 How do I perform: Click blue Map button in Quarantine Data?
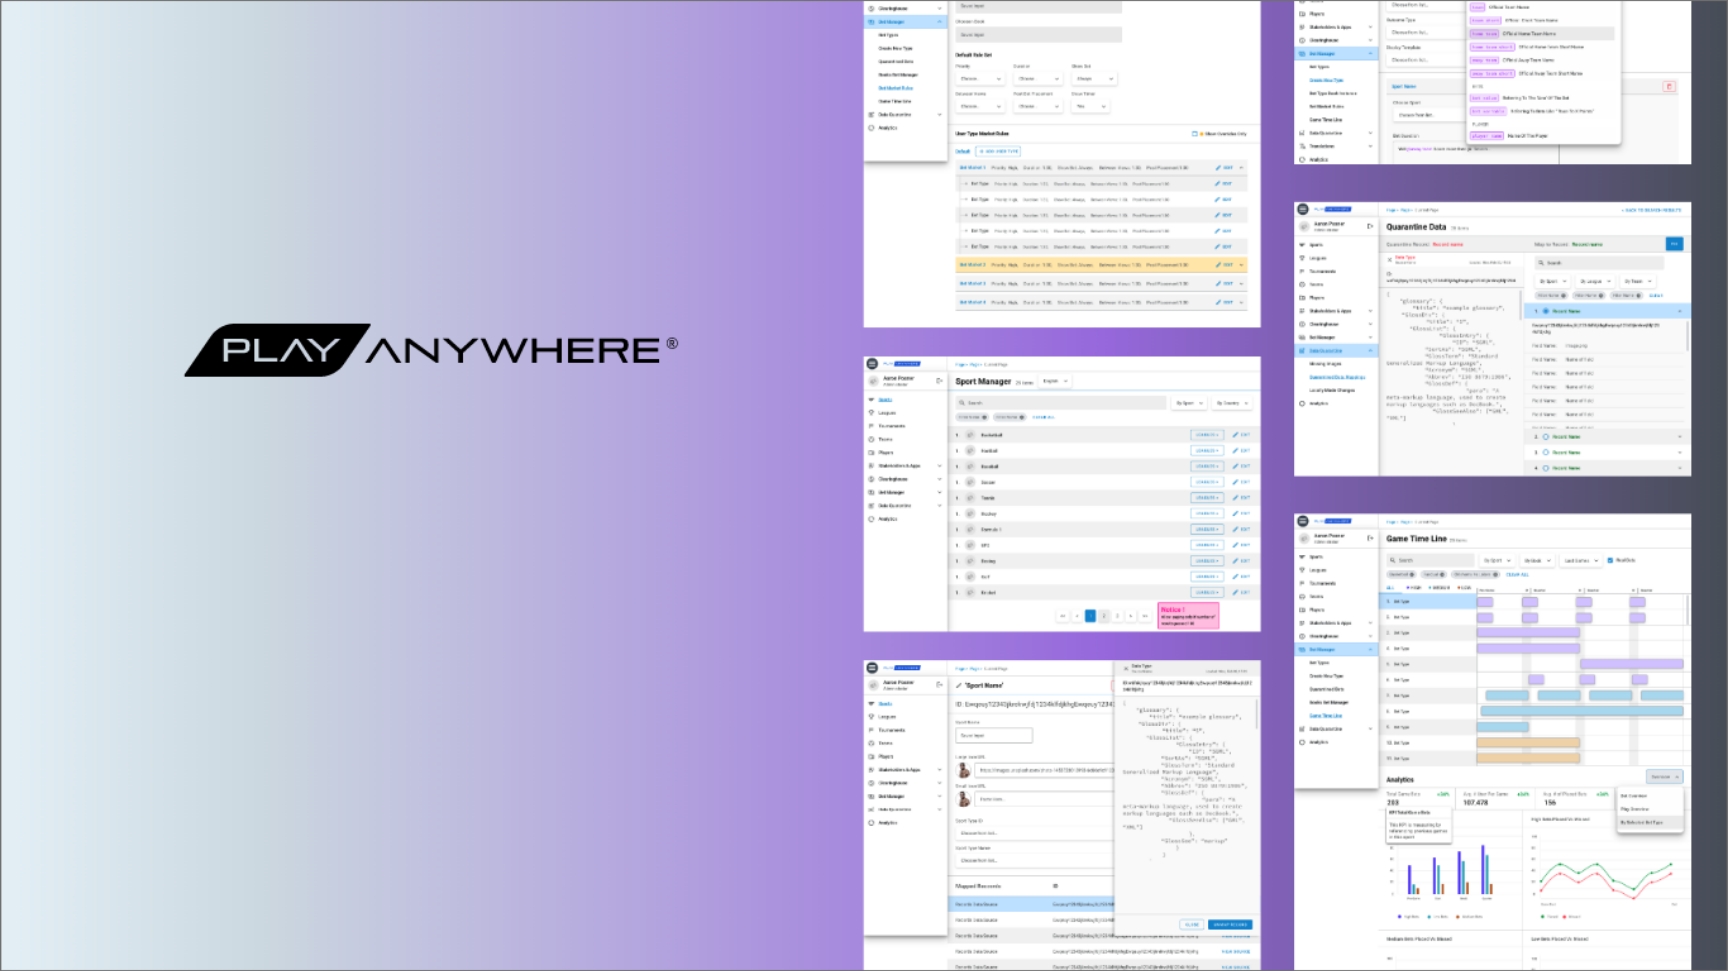point(1674,244)
